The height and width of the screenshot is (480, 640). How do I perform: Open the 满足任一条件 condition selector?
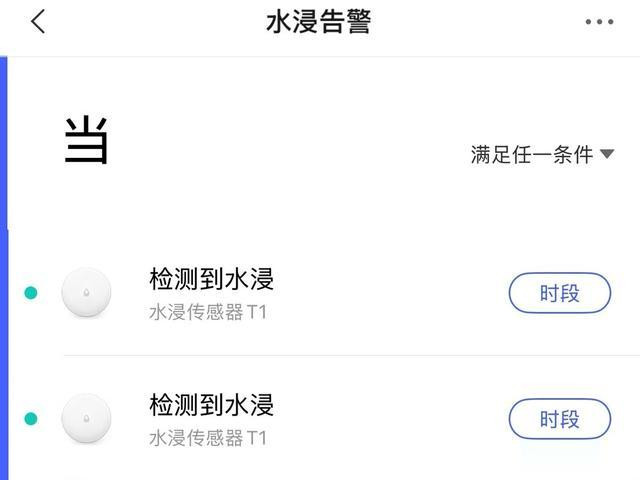542,154
